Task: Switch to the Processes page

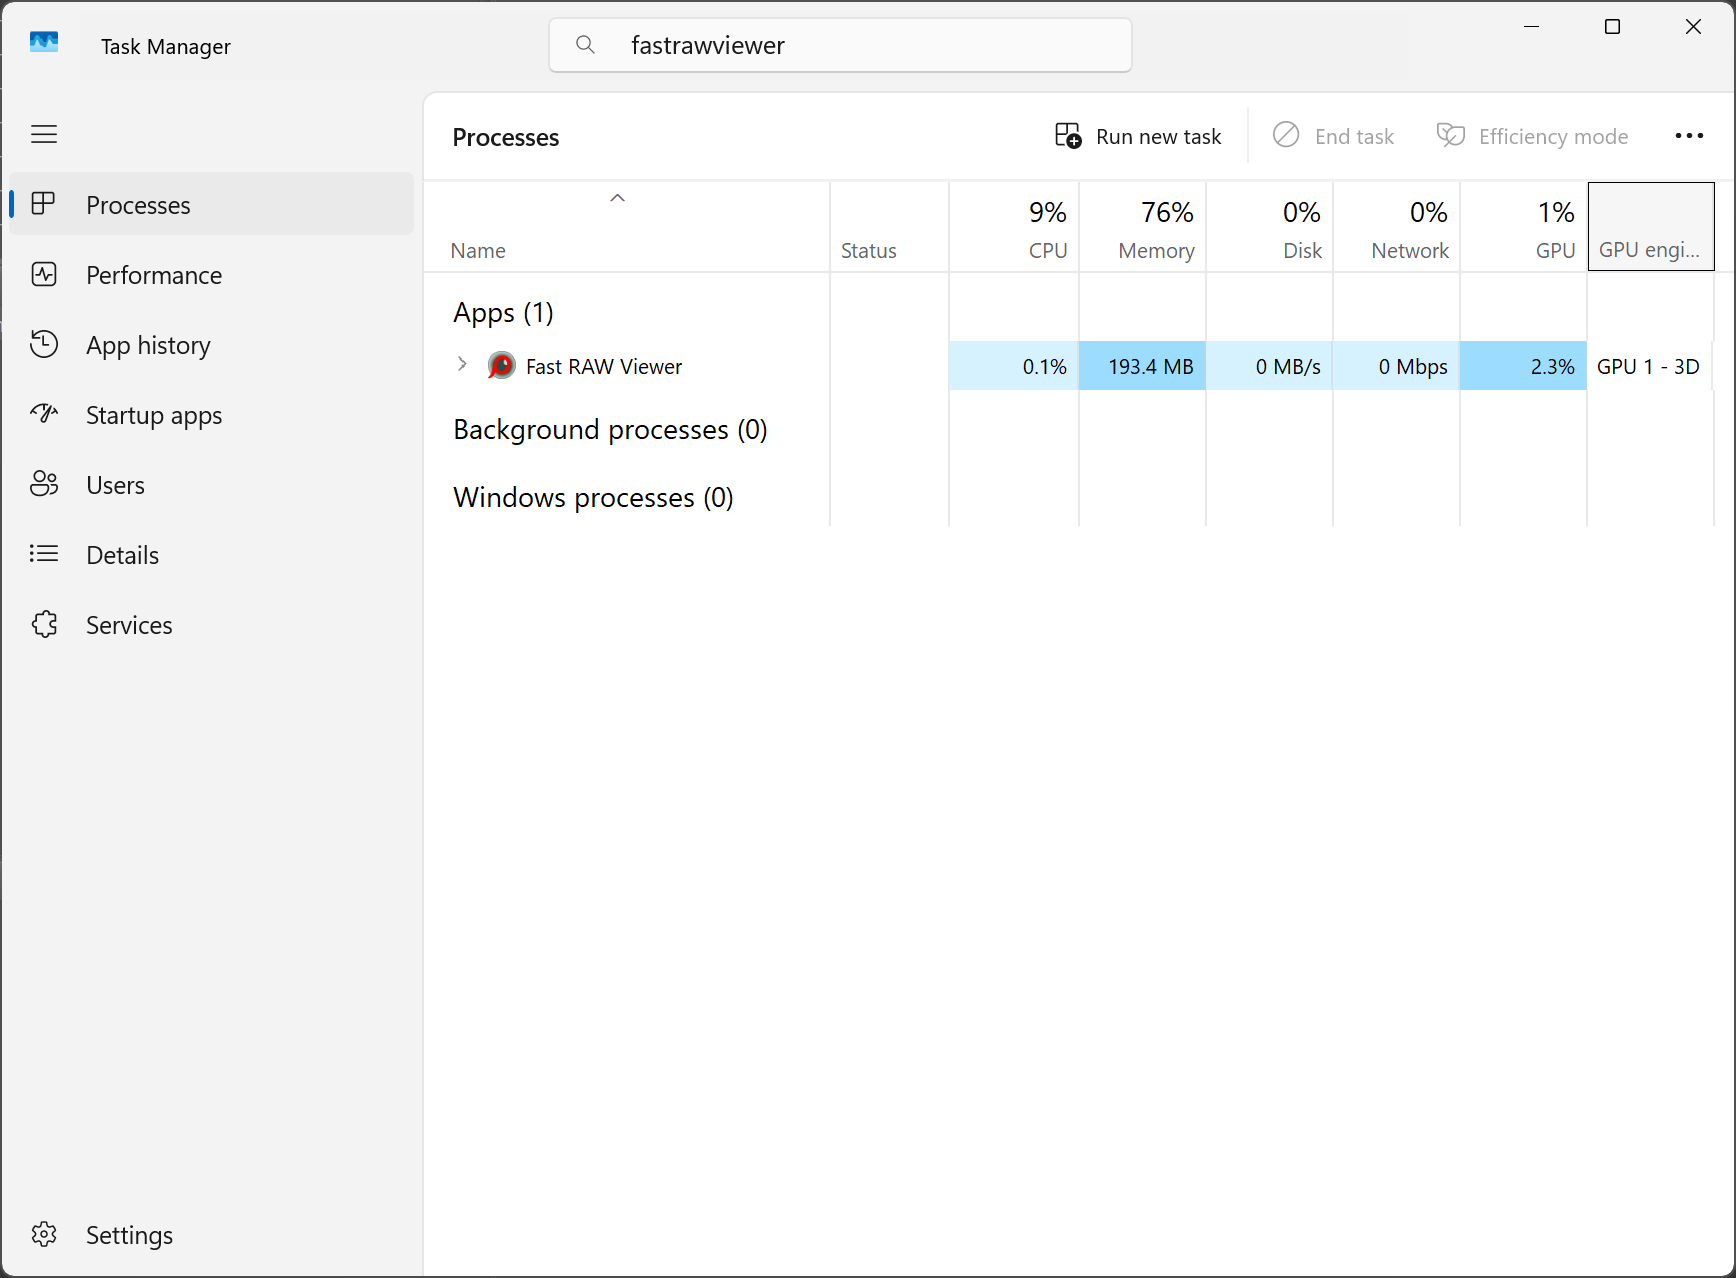Action: (x=212, y=204)
